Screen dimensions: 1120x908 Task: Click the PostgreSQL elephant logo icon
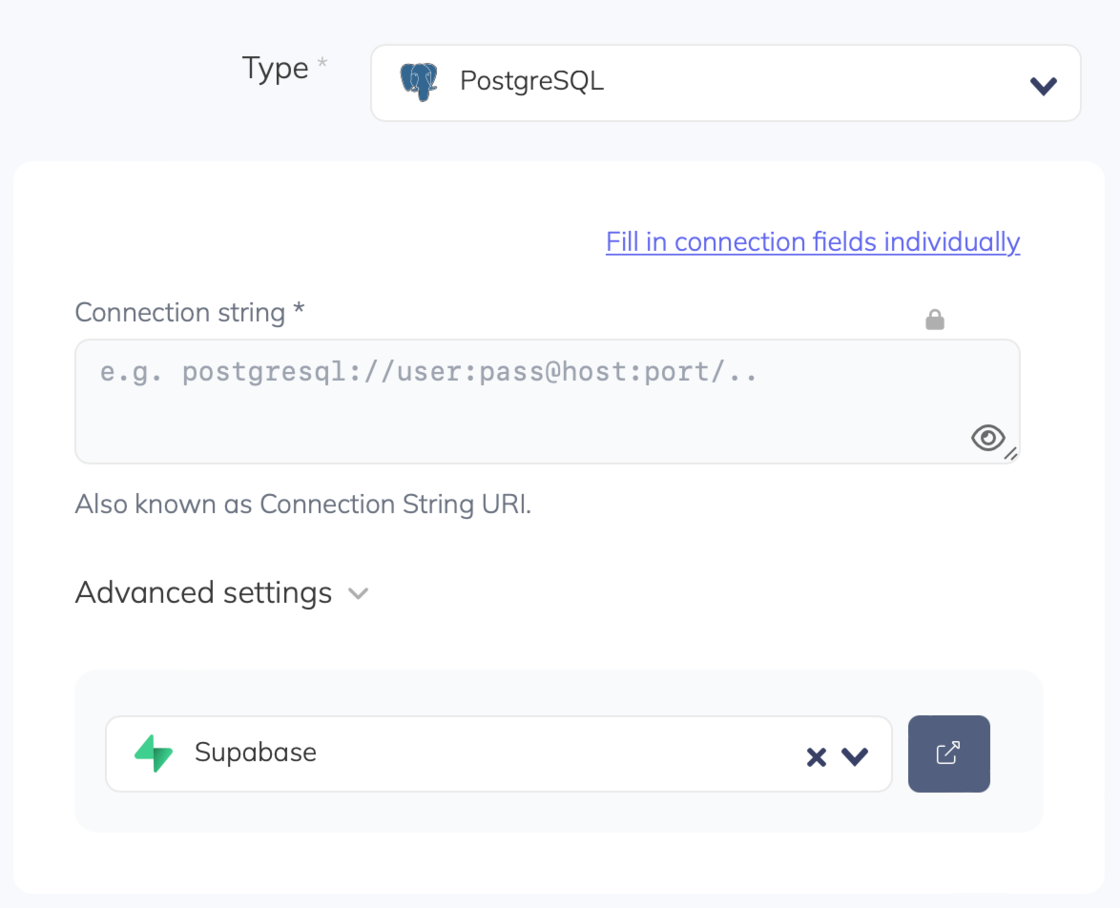(419, 82)
